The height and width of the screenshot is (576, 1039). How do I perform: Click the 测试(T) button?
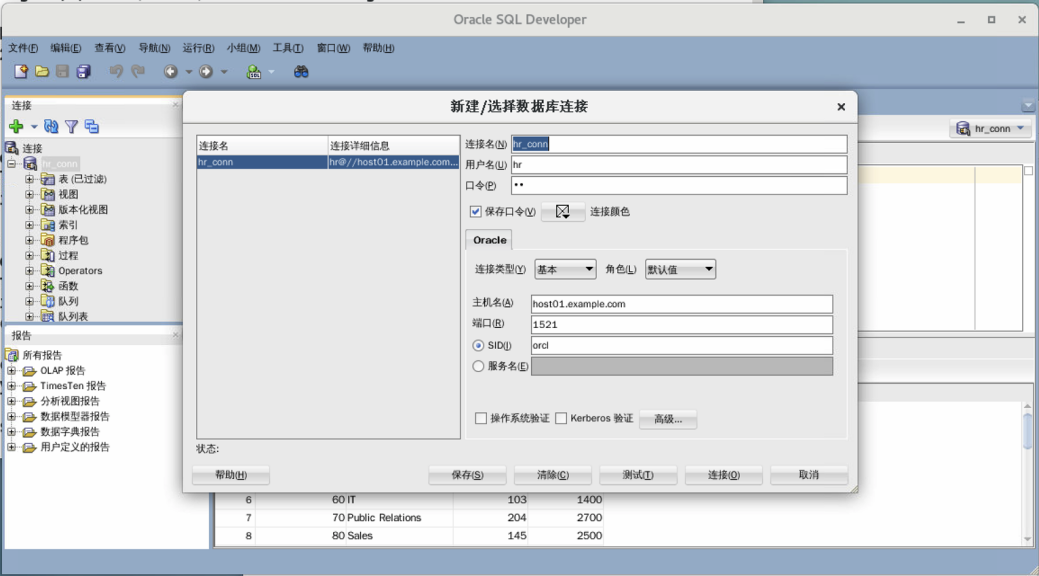pyautogui.click(x=638, y=475)
